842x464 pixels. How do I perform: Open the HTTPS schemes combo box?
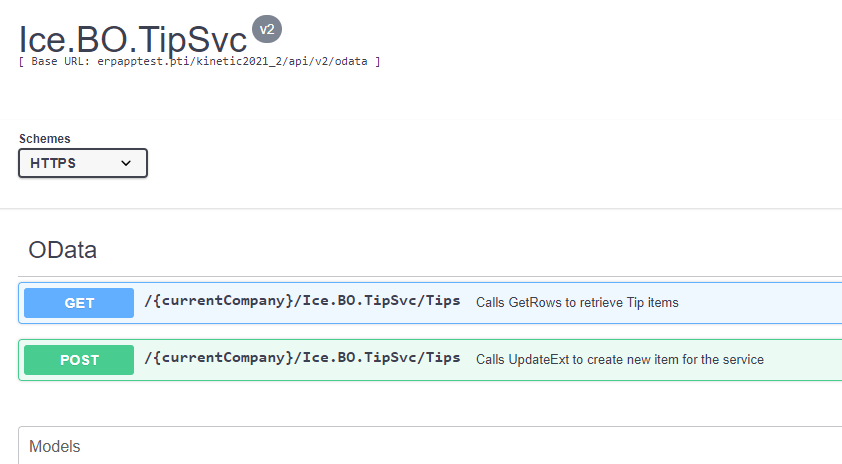[x=83, y=163]
